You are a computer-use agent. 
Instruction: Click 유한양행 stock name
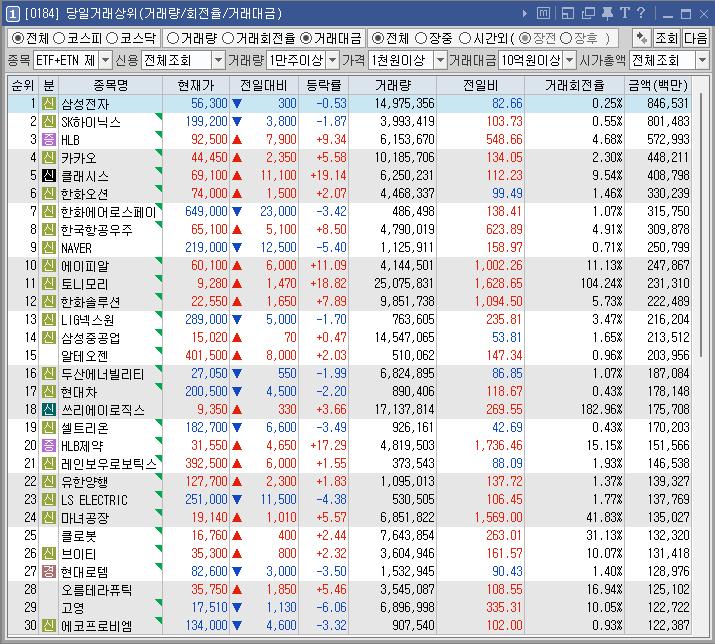point(84,482)
